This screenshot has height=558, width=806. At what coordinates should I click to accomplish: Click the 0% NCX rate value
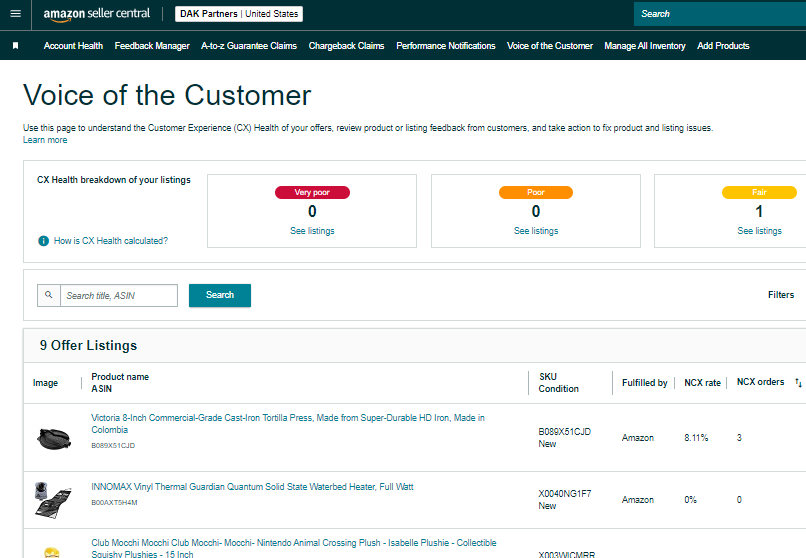pos(690,499)
